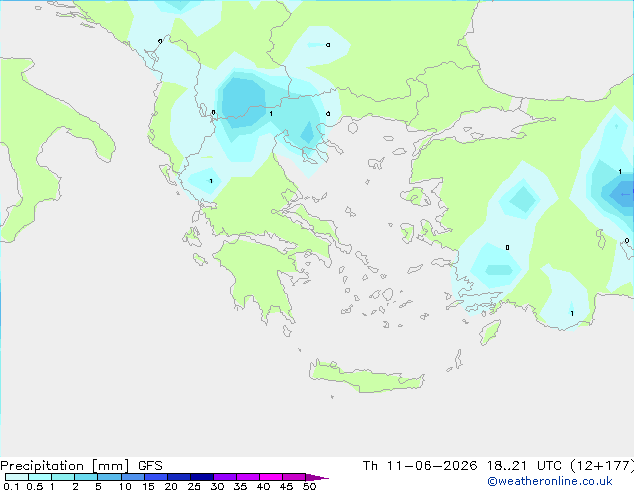Pick the 40–45 mm legend color swatch
634x490 pixels.
[271, 477]
